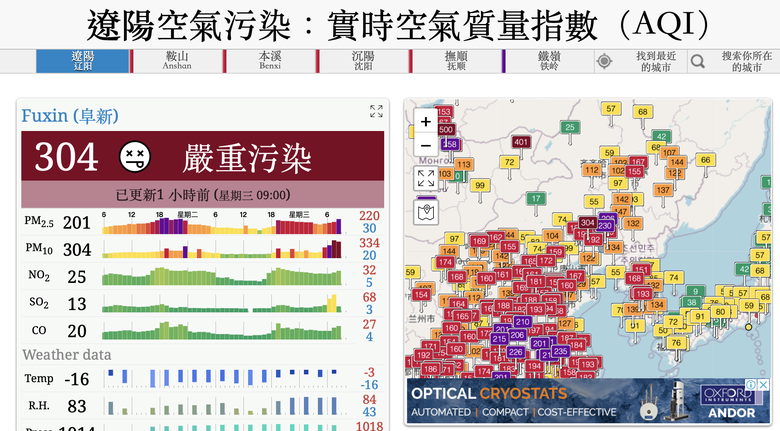Switch to the 本溪 Benxi tab
The width and height of the screenshot is (780, 431).
270,61
